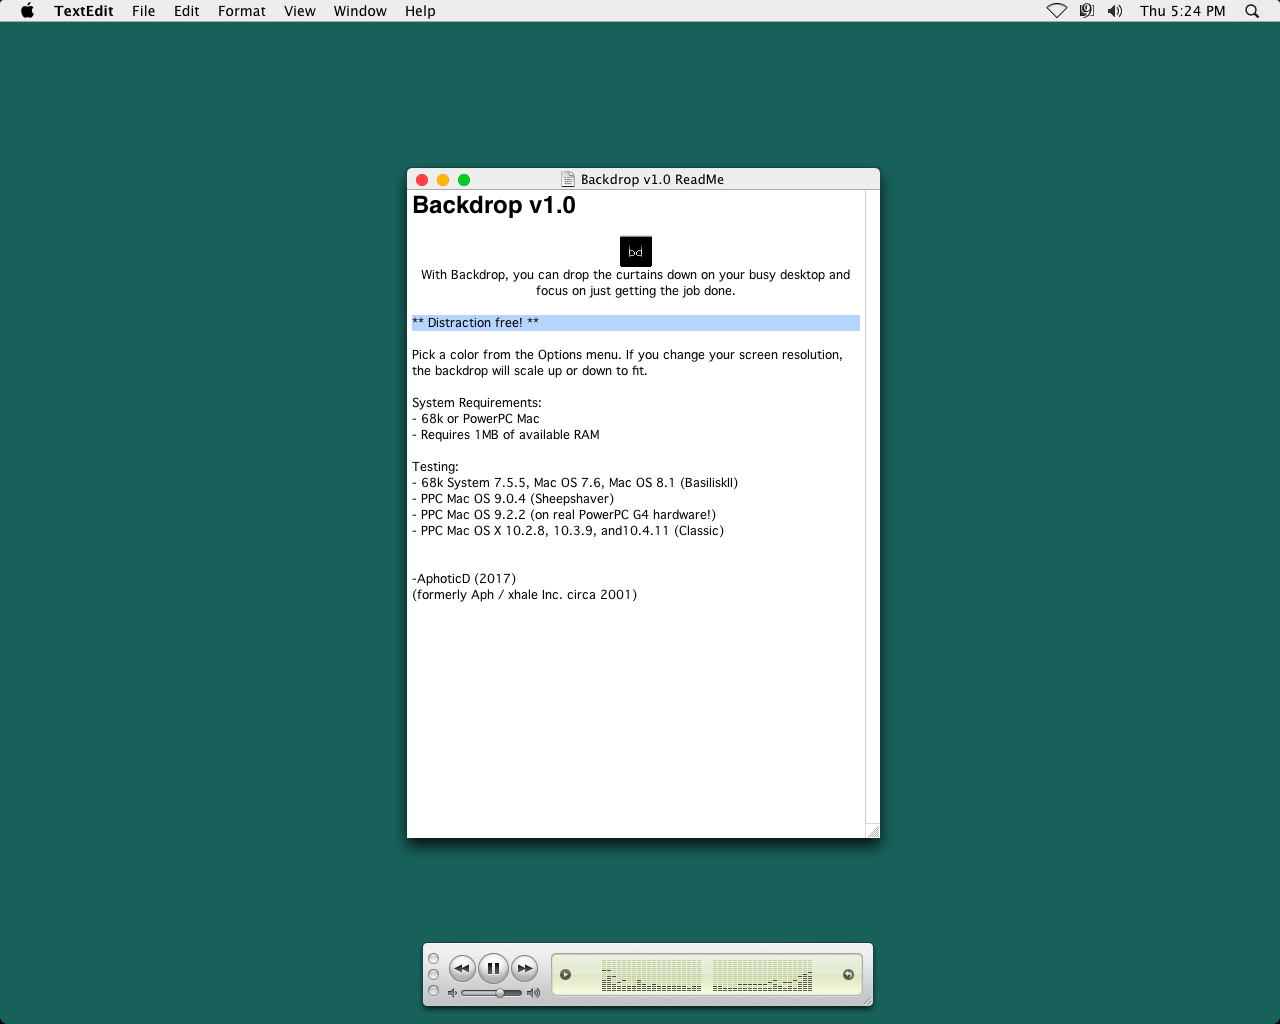Click the mini player's resize grip corner
The width and height of the screenshot is (1280, 1024).
(x=867, y=999)
